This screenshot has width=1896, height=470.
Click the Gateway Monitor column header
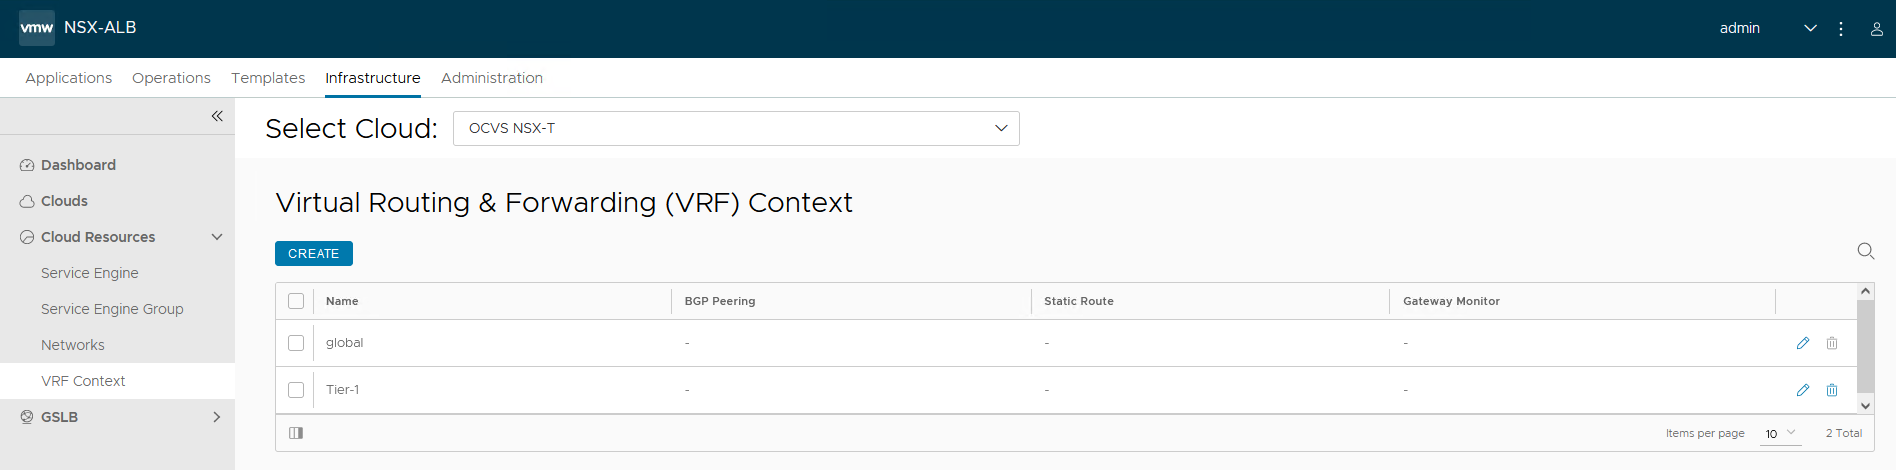click(x=1451, y=301)
